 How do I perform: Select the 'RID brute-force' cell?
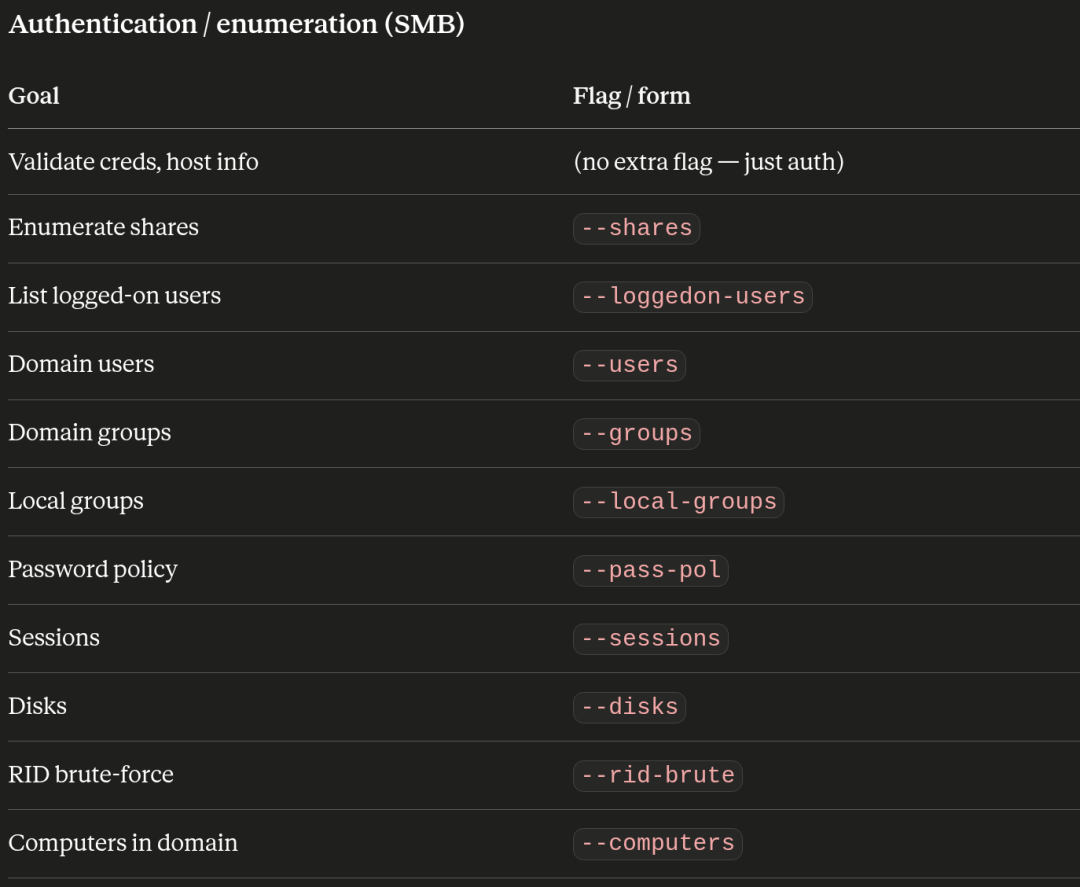(91, 774)
